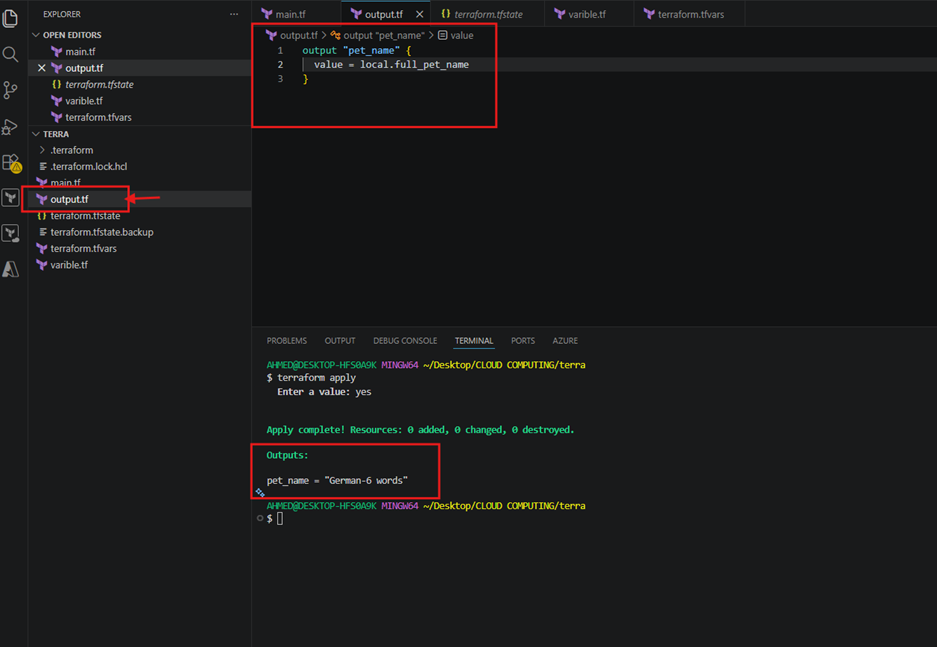Open main.tf in TERRA file tree

point(140,183)
